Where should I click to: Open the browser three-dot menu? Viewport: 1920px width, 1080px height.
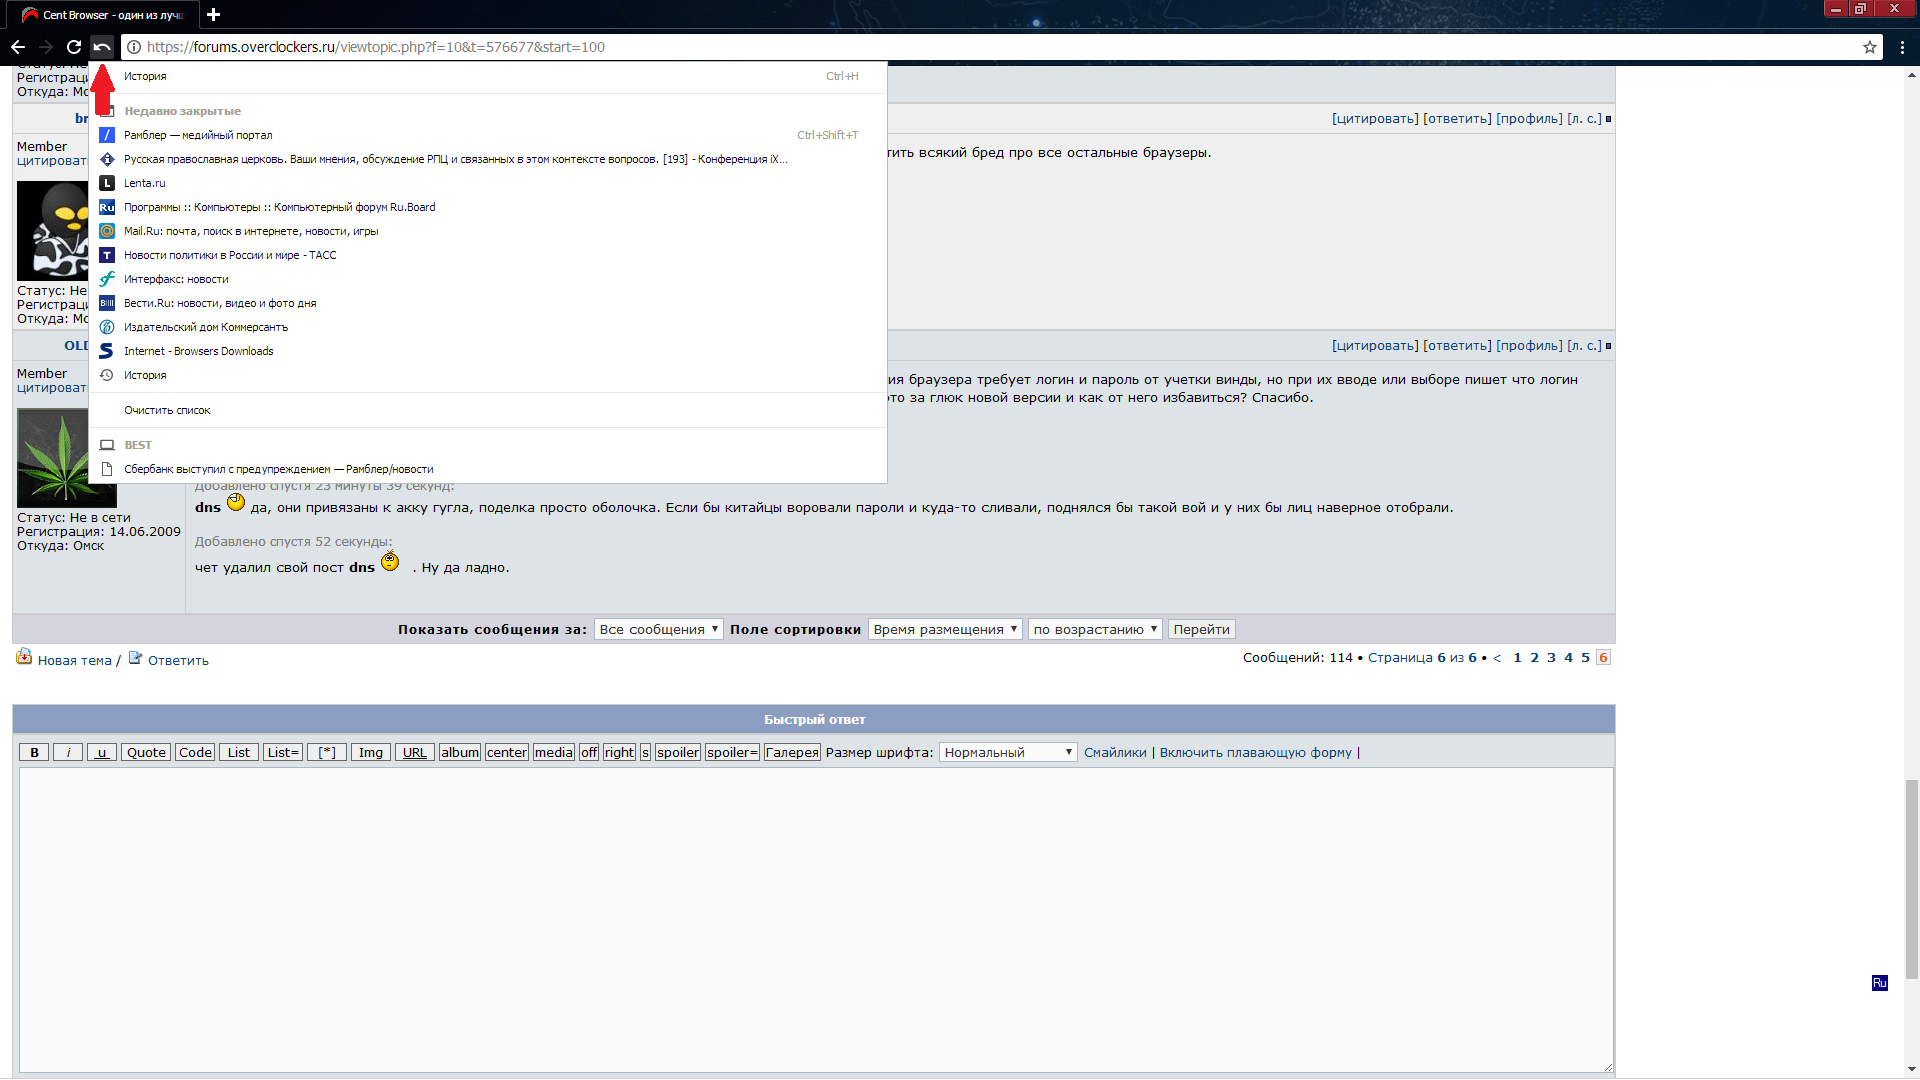1902,47
